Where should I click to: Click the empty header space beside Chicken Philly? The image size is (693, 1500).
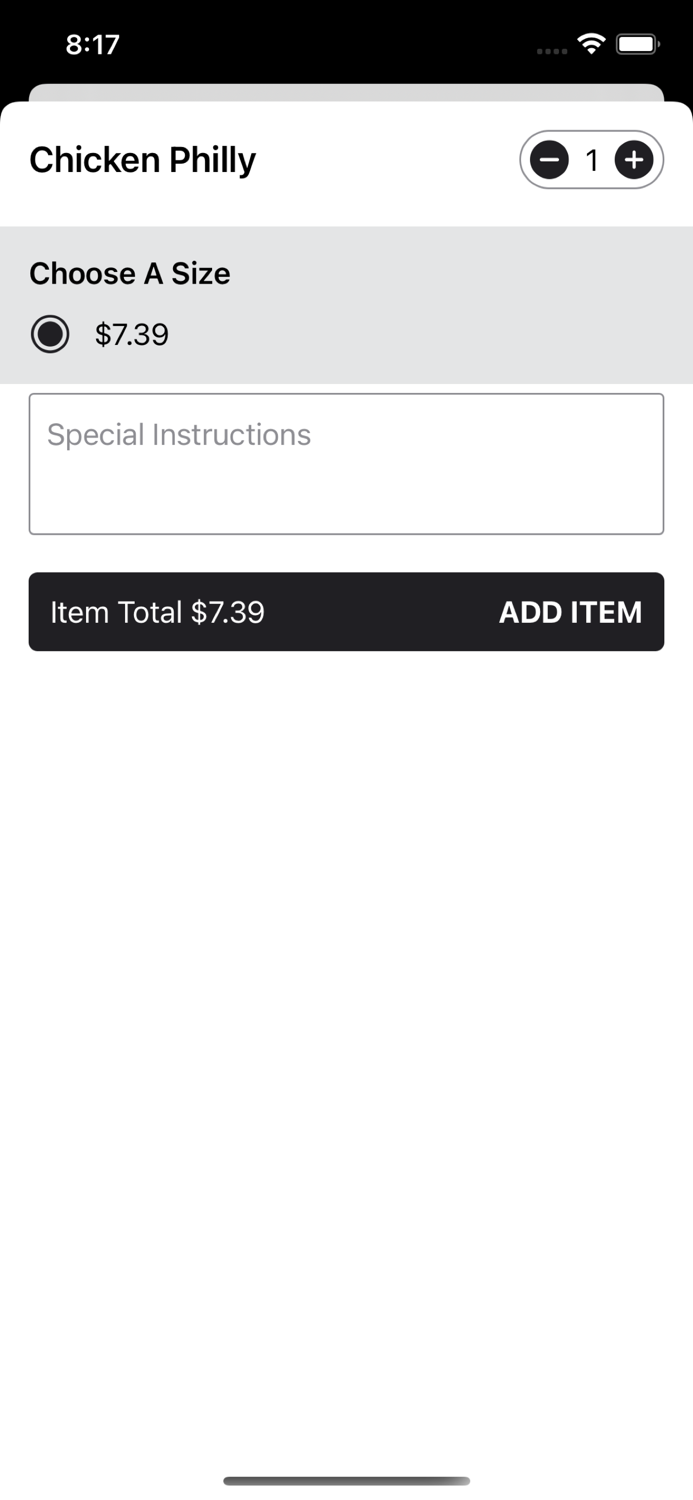390,160
